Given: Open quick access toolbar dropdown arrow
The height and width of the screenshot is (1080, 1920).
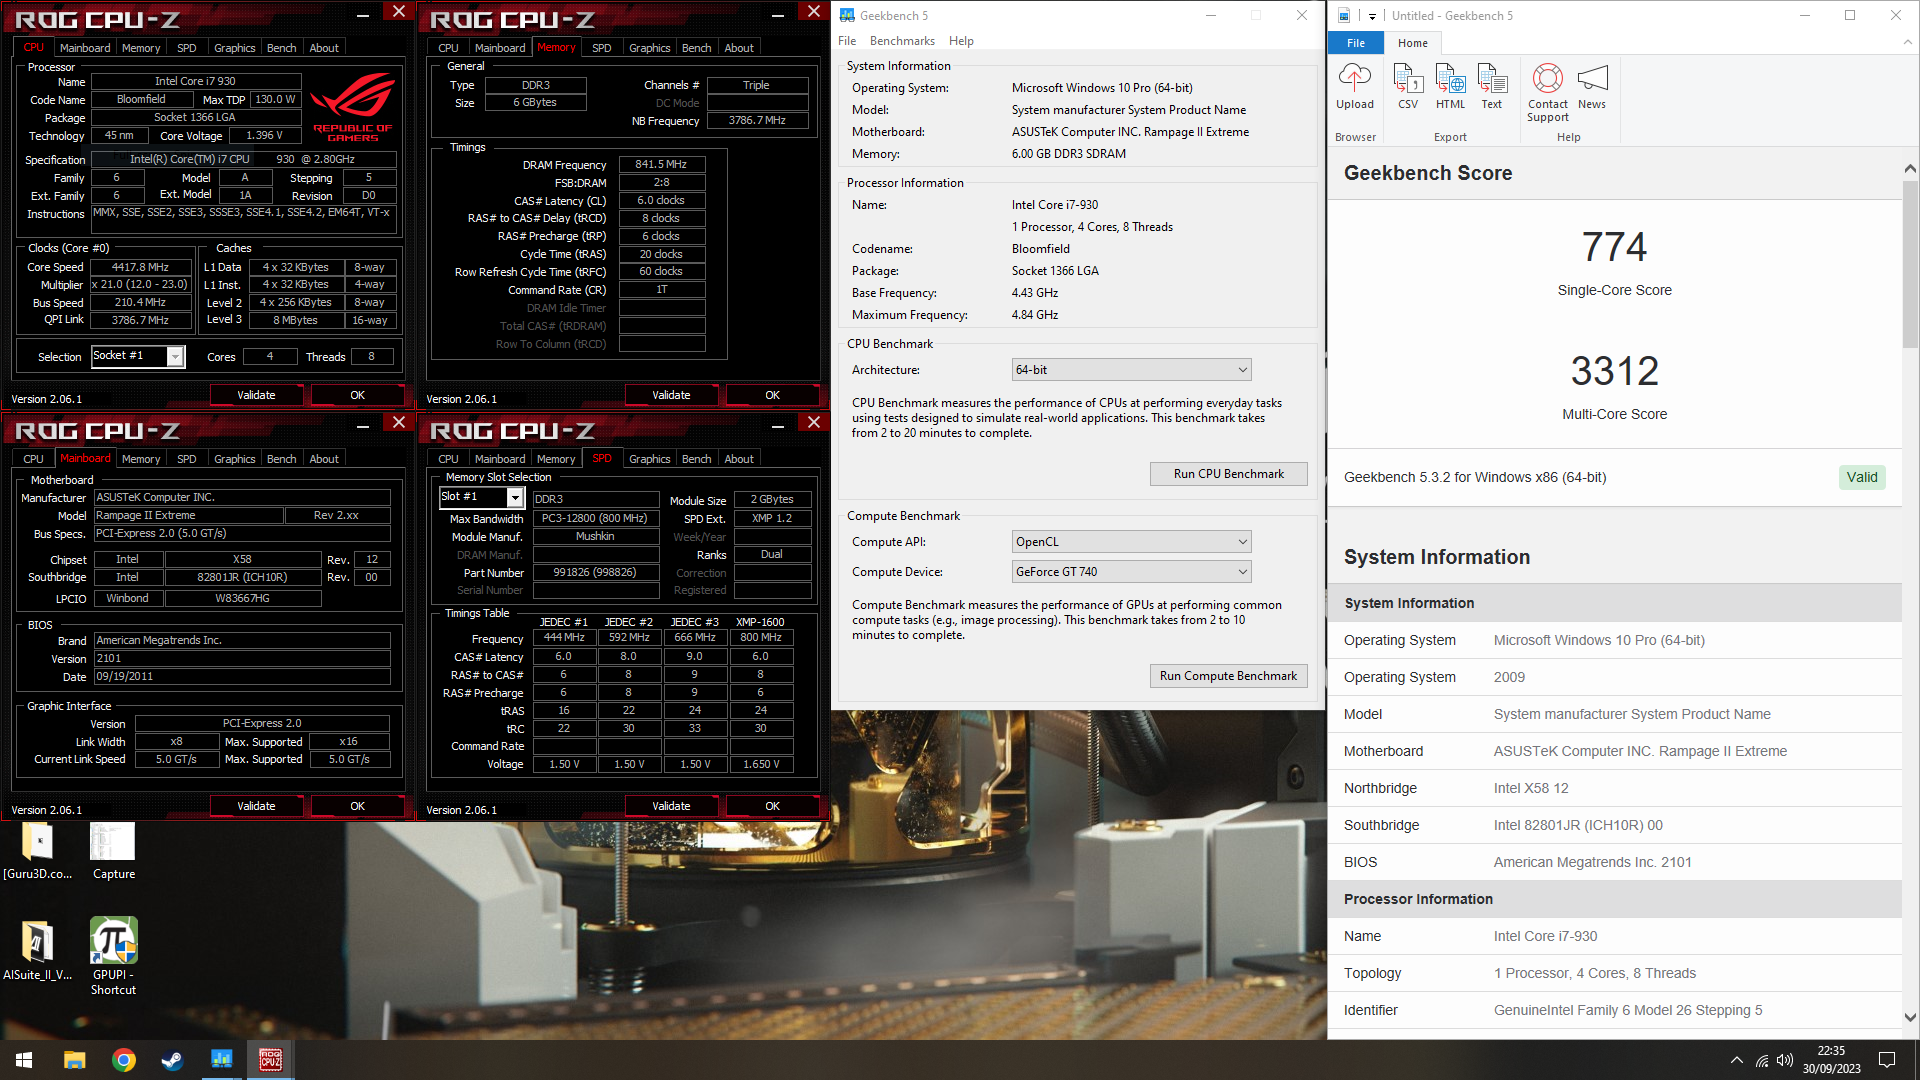Looking at the screenshot, I should (x=1372, y=16).
